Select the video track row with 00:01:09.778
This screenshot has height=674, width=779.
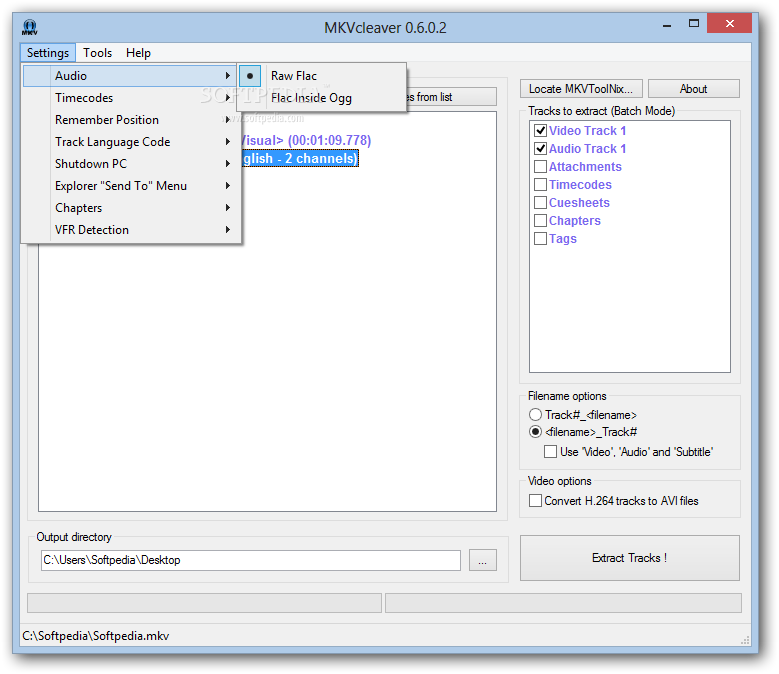pos(306,141)
